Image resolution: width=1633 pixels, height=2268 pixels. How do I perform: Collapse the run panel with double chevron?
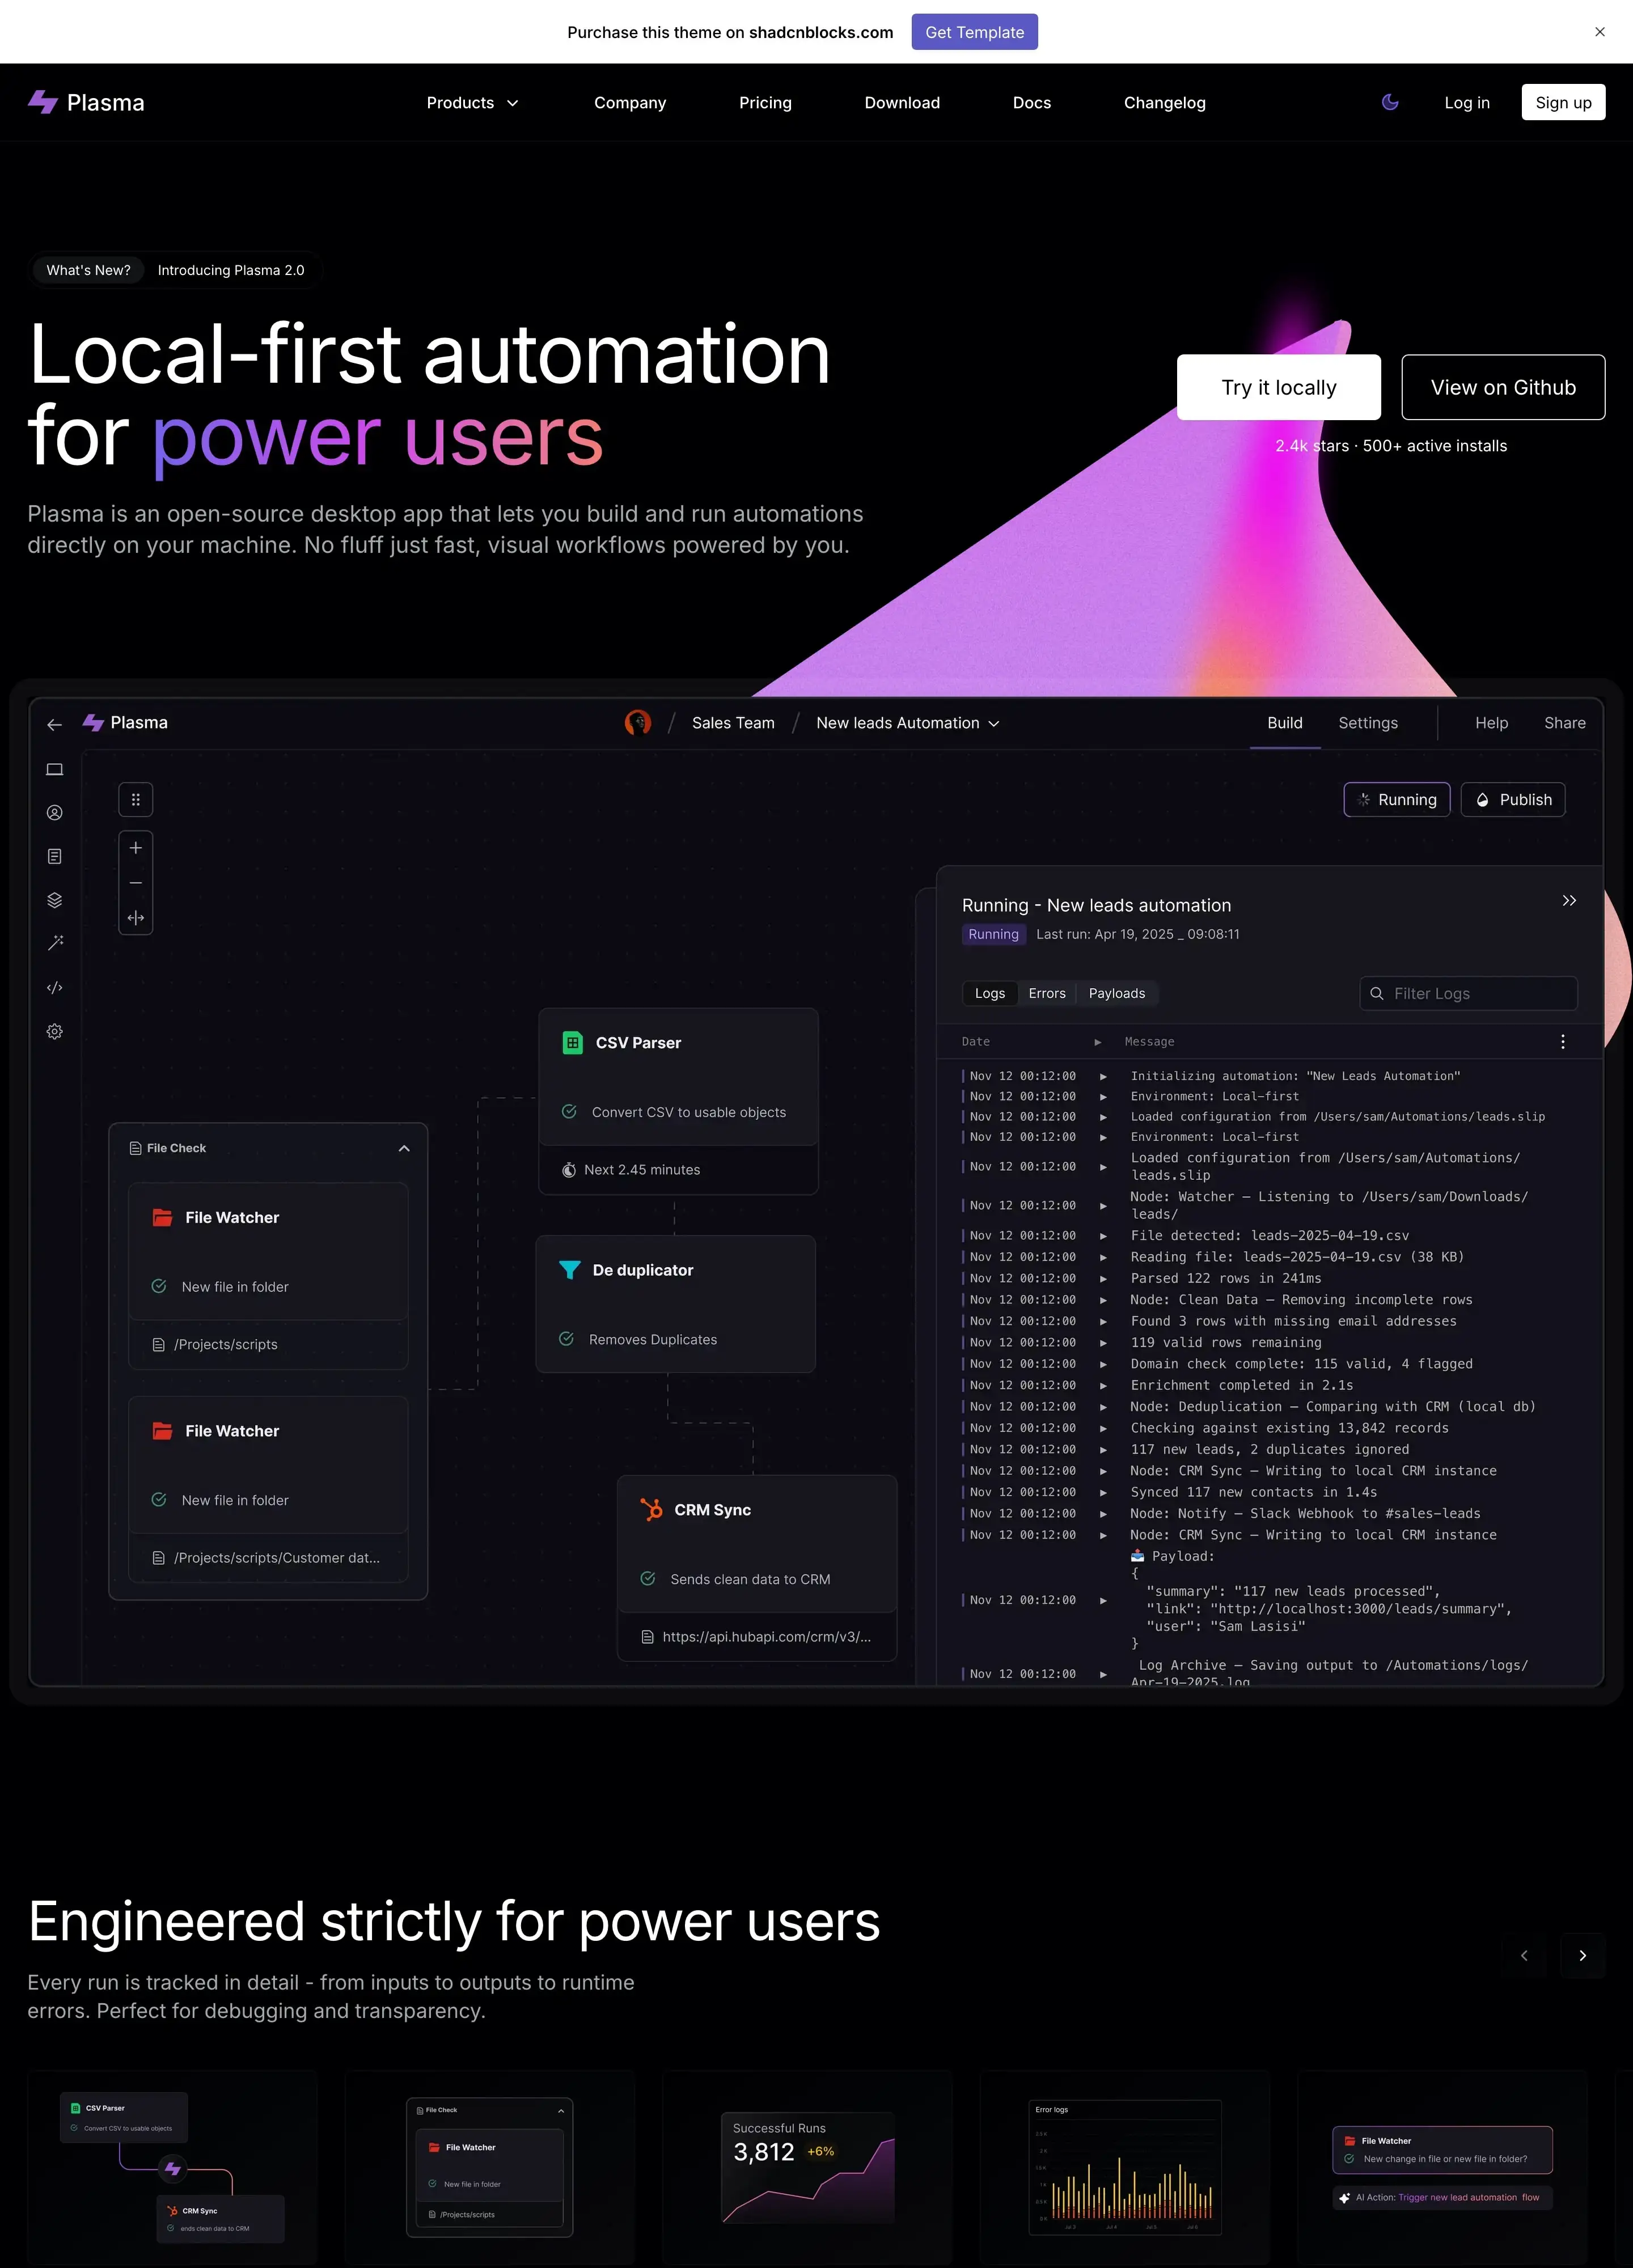coord(1568,901)
